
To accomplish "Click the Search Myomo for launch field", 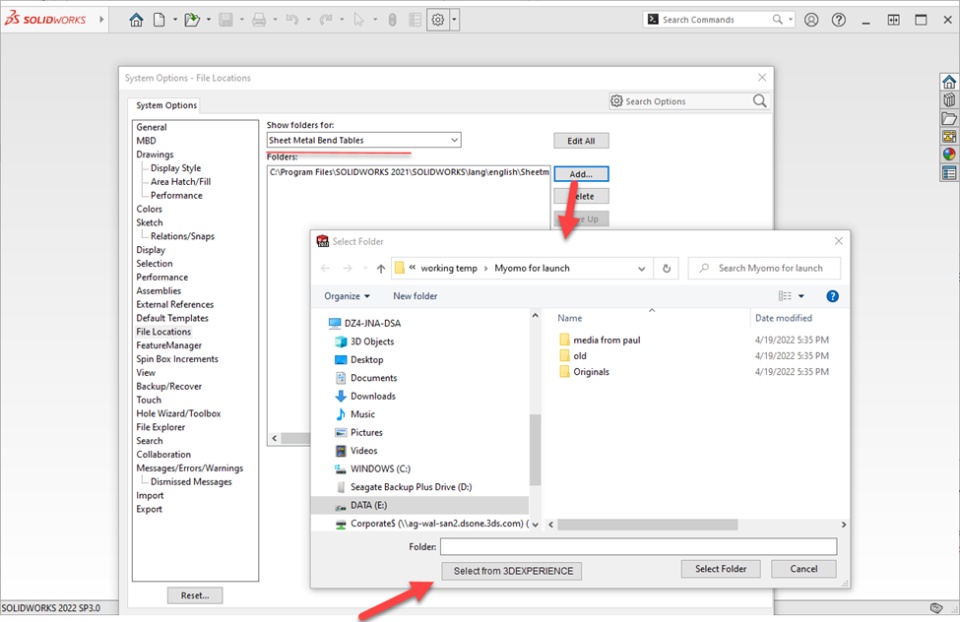I will pyautogui.click(x=764, y=268).
